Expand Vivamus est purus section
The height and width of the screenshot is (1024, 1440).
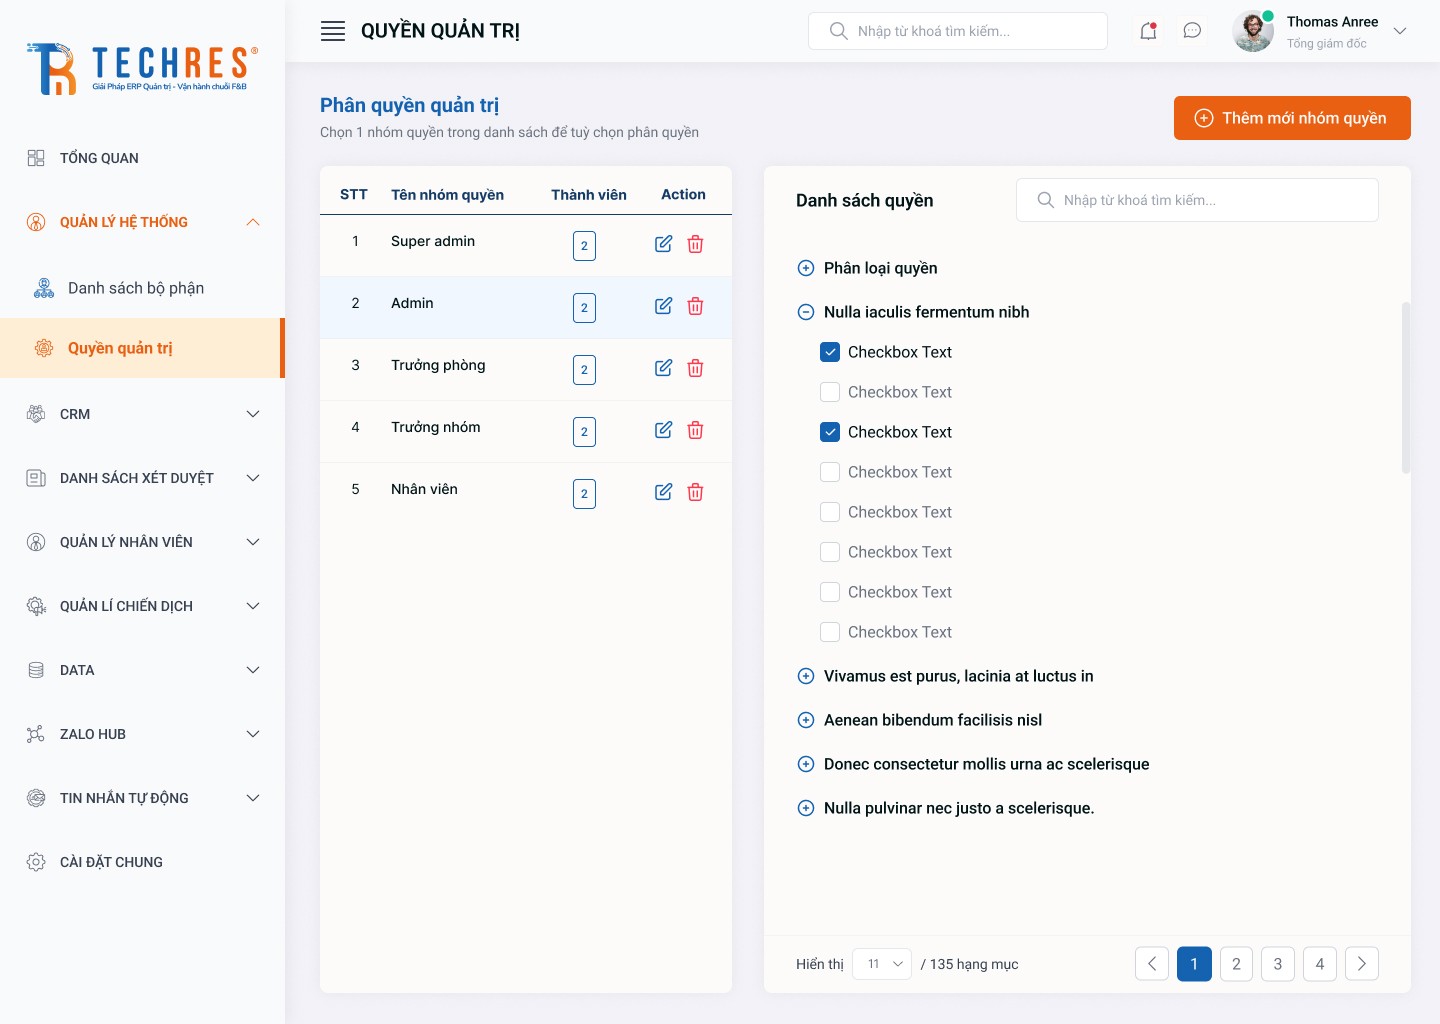coord(806,676)
